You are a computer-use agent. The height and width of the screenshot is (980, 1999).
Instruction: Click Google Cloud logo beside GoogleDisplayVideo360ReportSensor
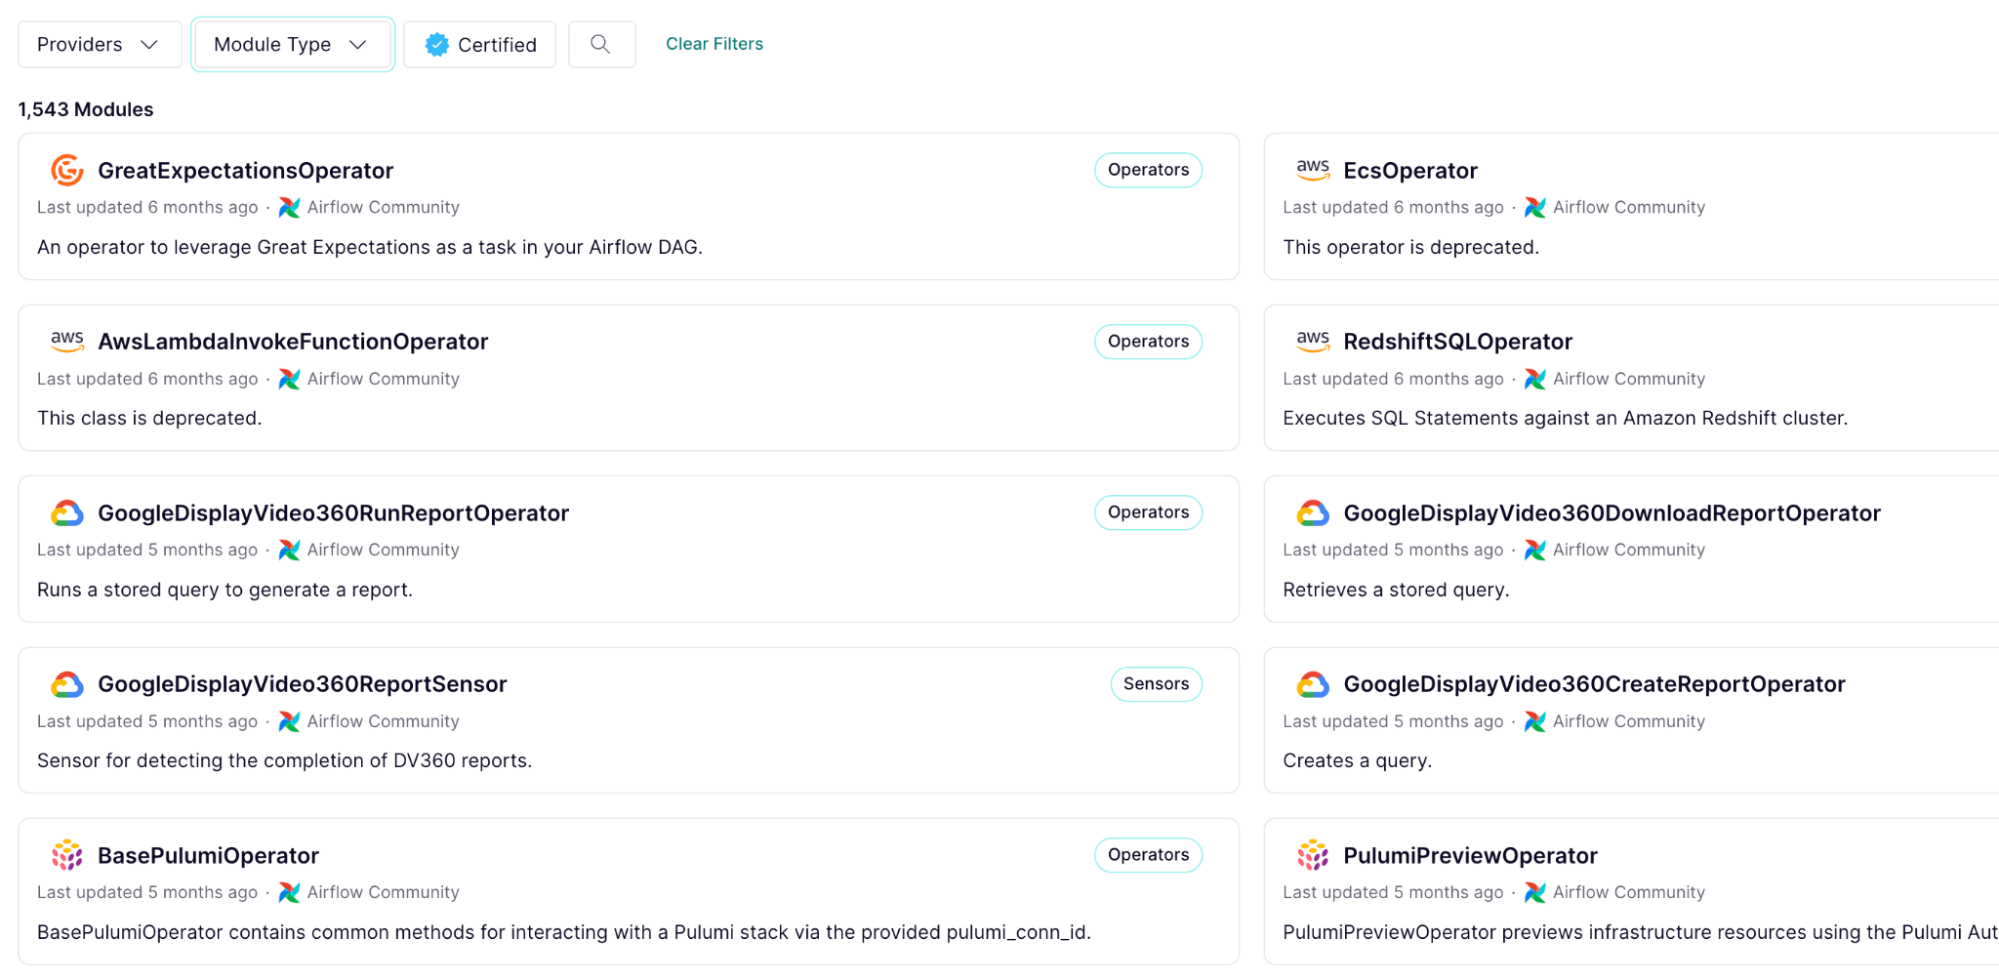pos(67,685)
